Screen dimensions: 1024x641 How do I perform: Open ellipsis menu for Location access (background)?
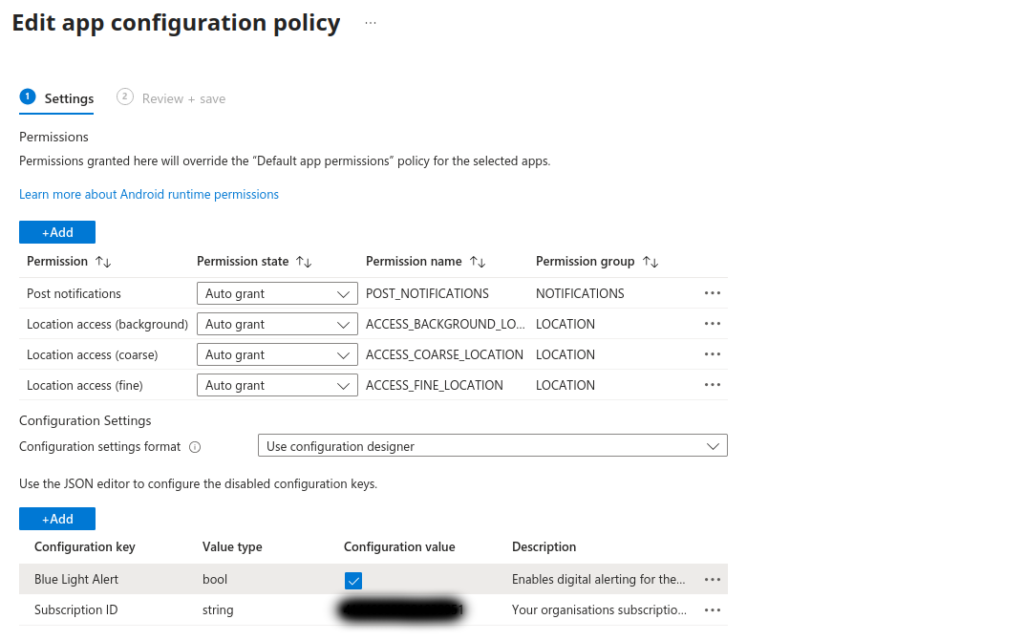(x=712, y=324)
